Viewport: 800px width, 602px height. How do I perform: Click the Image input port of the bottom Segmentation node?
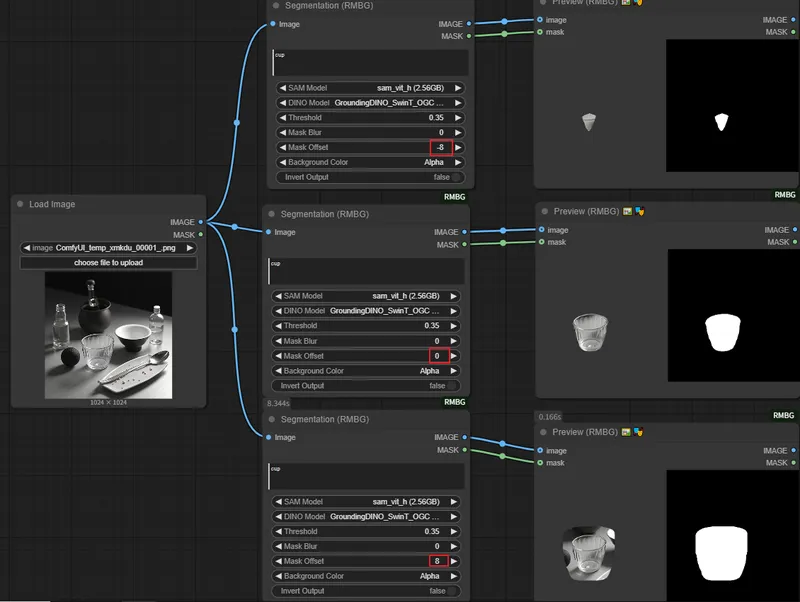click(269, 437)
